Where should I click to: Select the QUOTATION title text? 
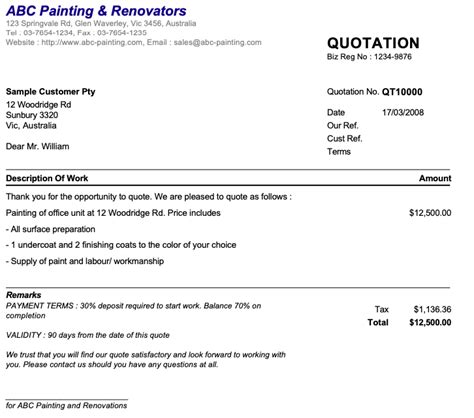click(373, 43)
